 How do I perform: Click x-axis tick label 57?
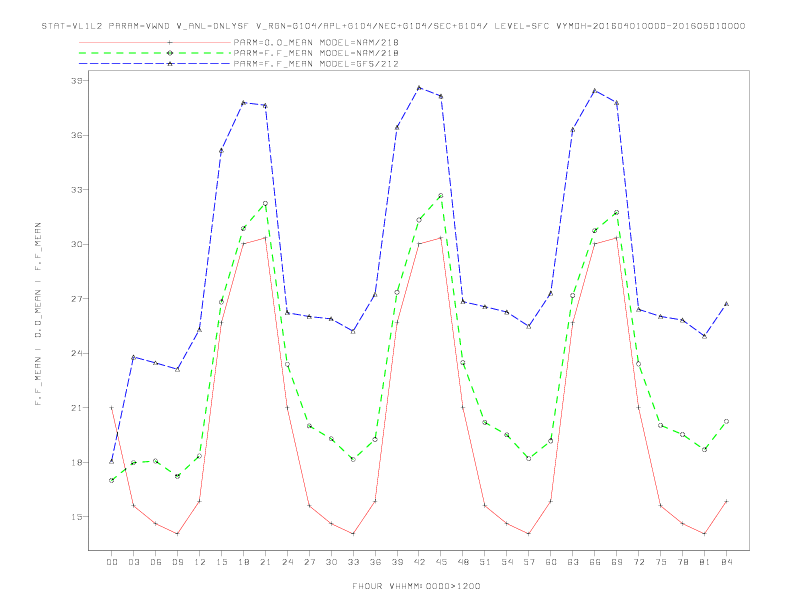[x=529, y=562]
